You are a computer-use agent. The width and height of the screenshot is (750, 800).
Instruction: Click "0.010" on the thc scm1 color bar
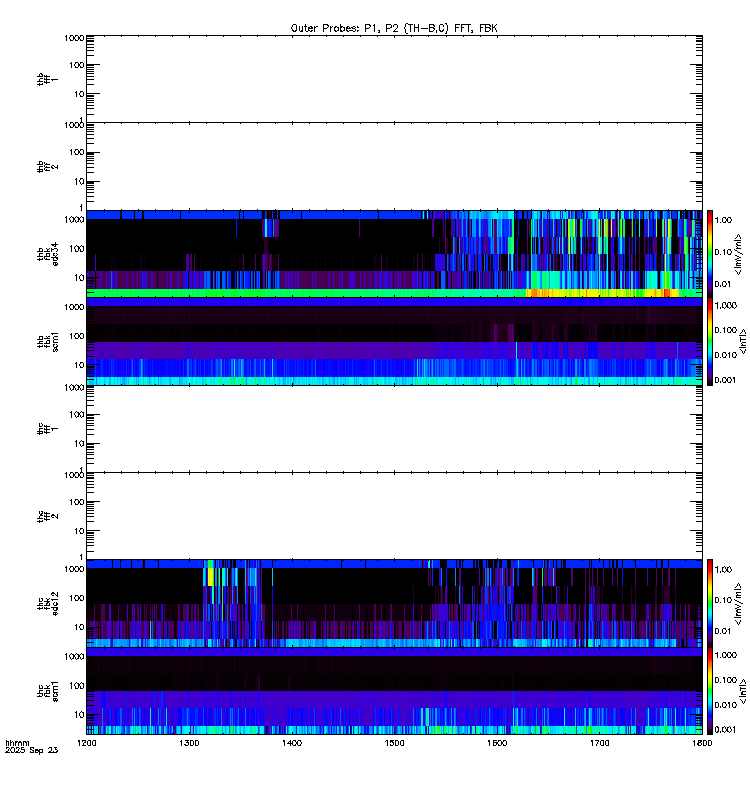coord(726,705)
